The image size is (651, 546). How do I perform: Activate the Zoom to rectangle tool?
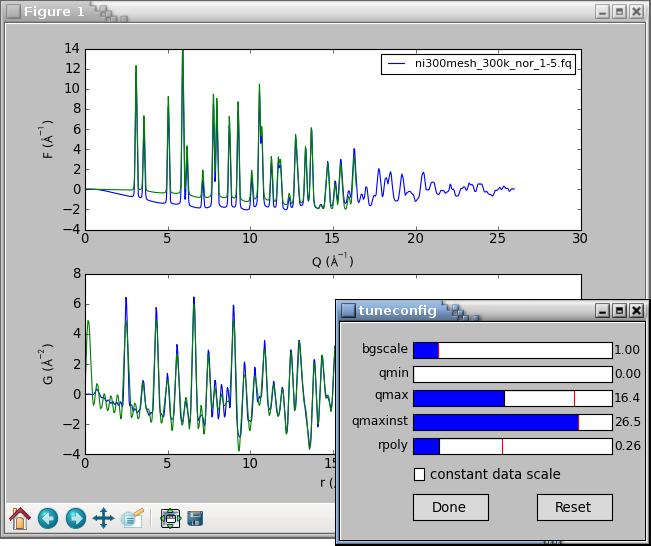(131, 518)
